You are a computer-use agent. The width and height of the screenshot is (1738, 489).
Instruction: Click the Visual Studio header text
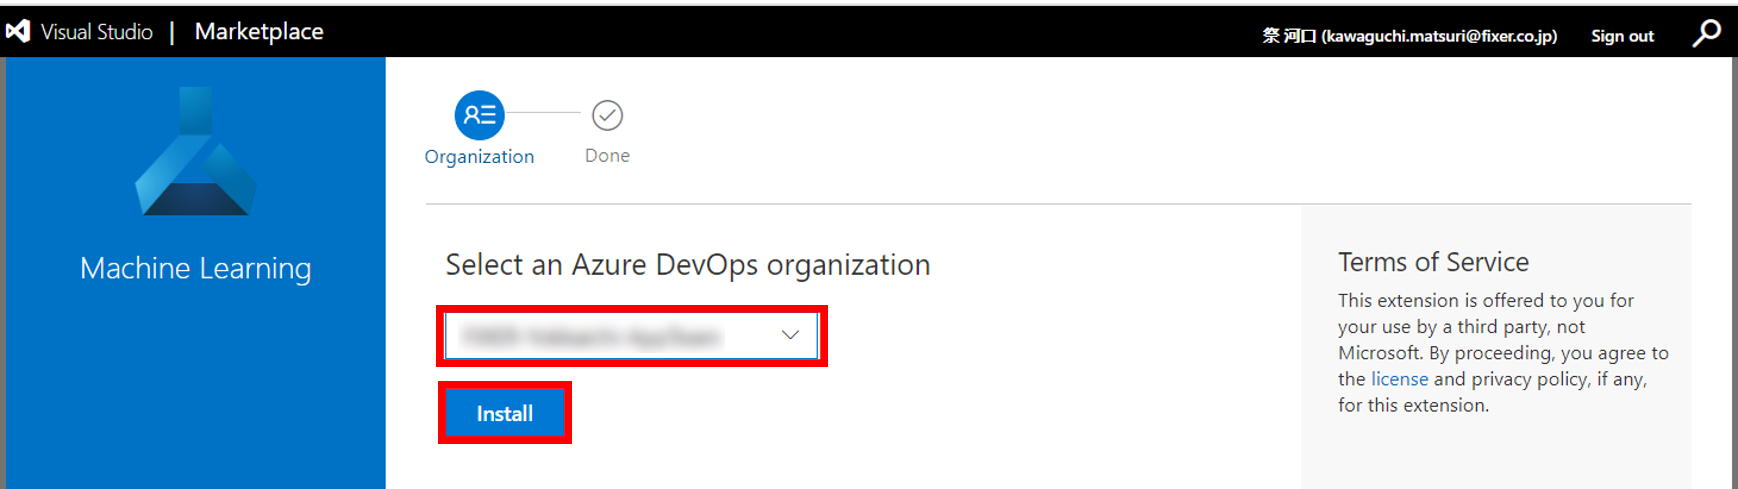click(97, 32)
